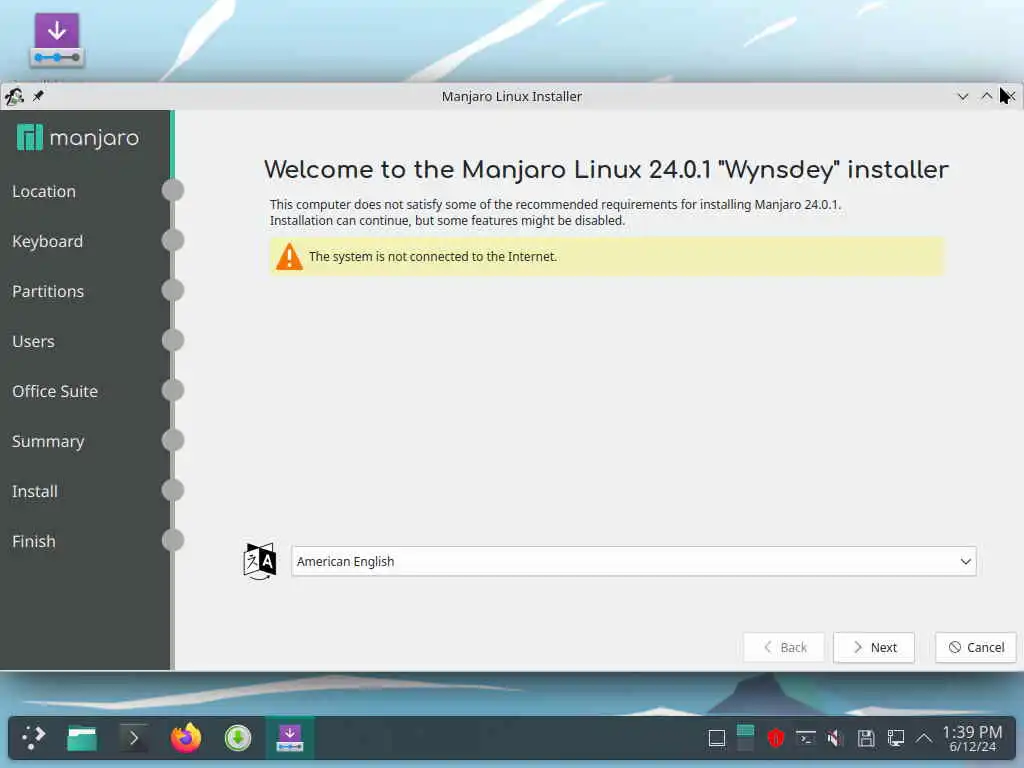Image resolution: width=1024 pixels, height=768 pixels.
Task: Click the window menu icon in title bar
Action: coord(14,97)
